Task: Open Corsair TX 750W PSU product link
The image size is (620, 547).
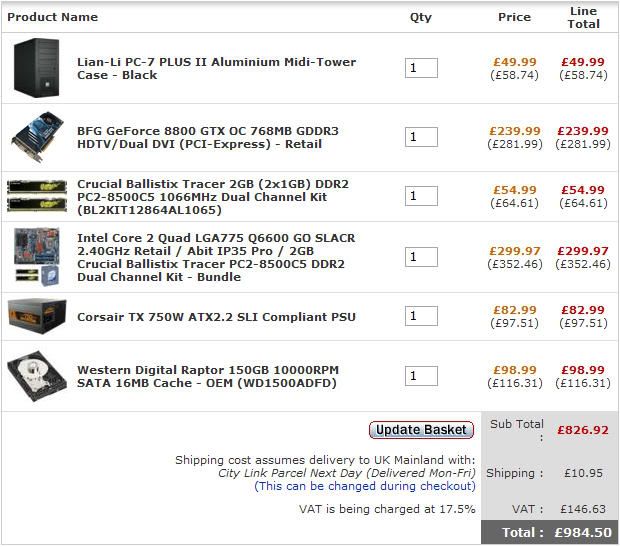Action: click(x=216, y=317)
